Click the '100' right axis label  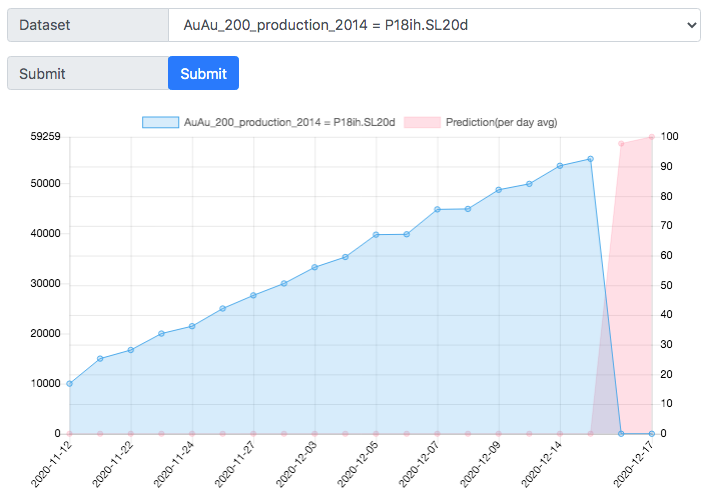click(x=670, y=137)
